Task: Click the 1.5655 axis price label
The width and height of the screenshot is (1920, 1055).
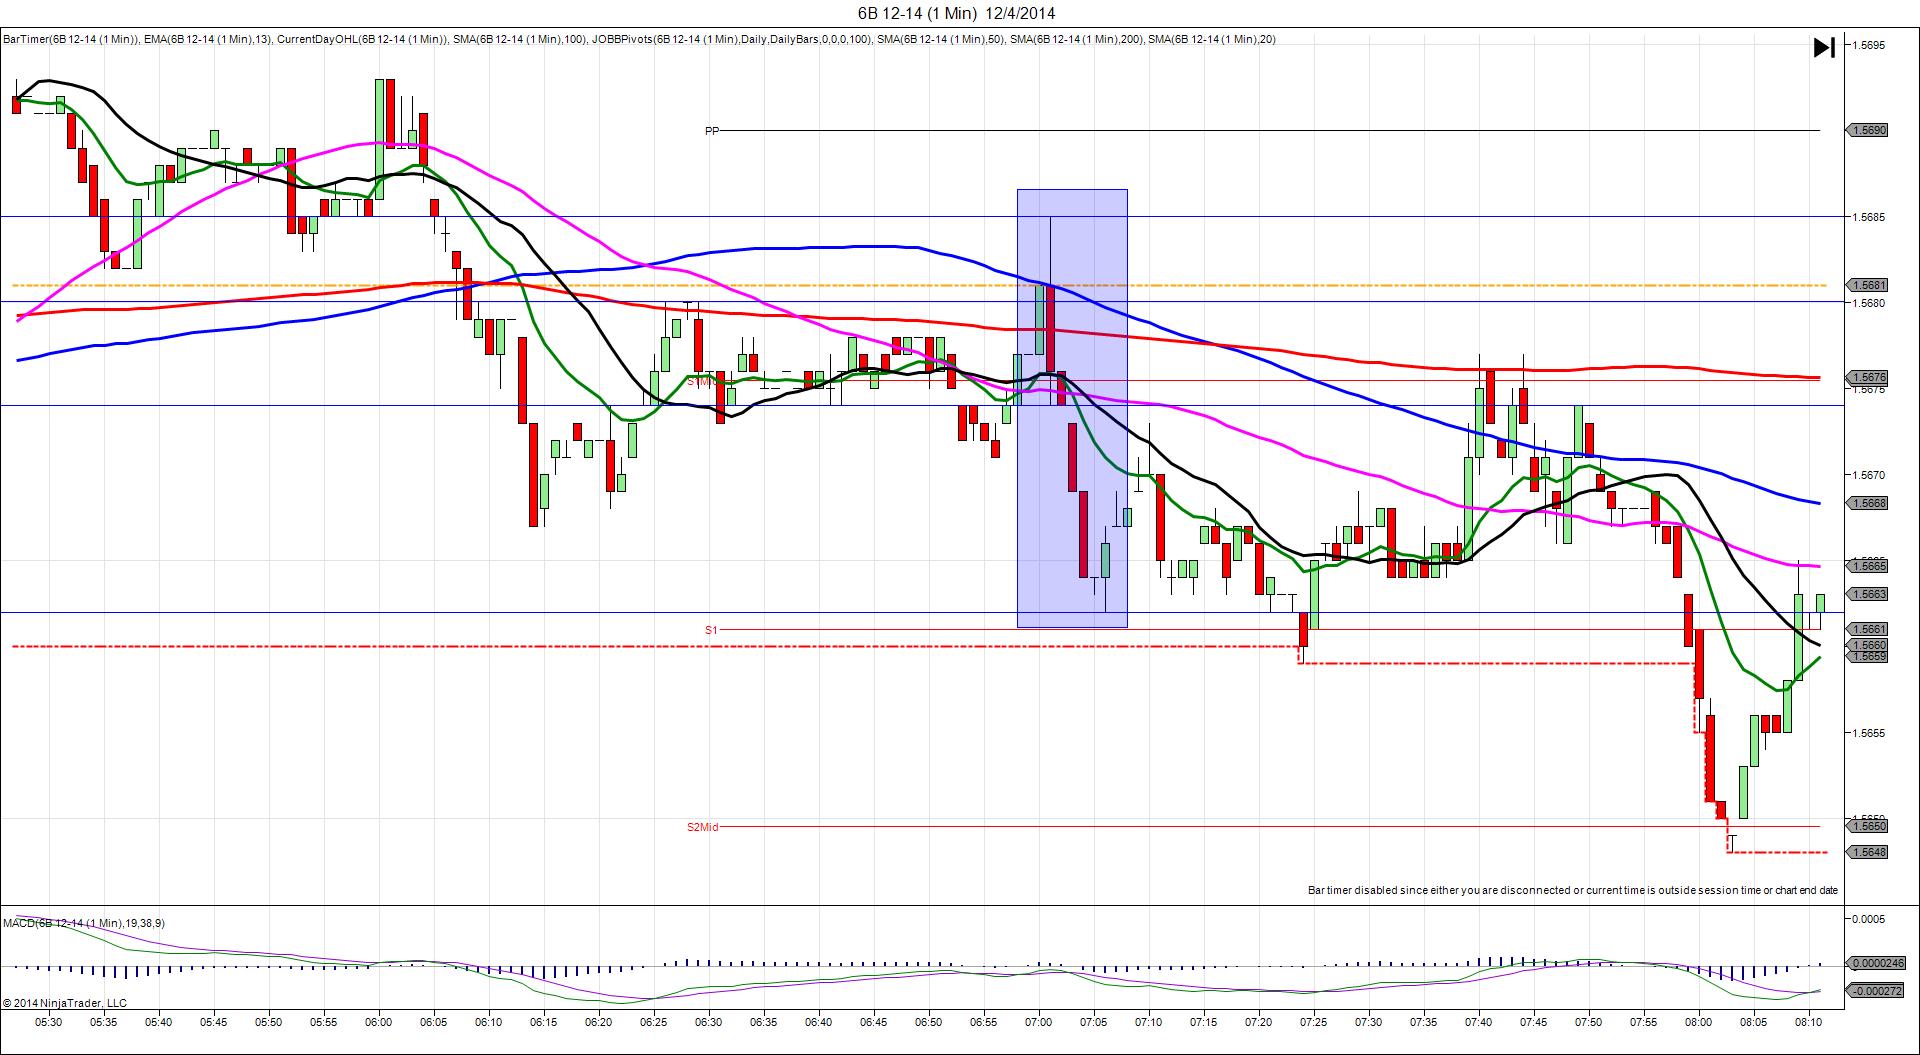Action: pyautogui.click(x=1870, y=733)
